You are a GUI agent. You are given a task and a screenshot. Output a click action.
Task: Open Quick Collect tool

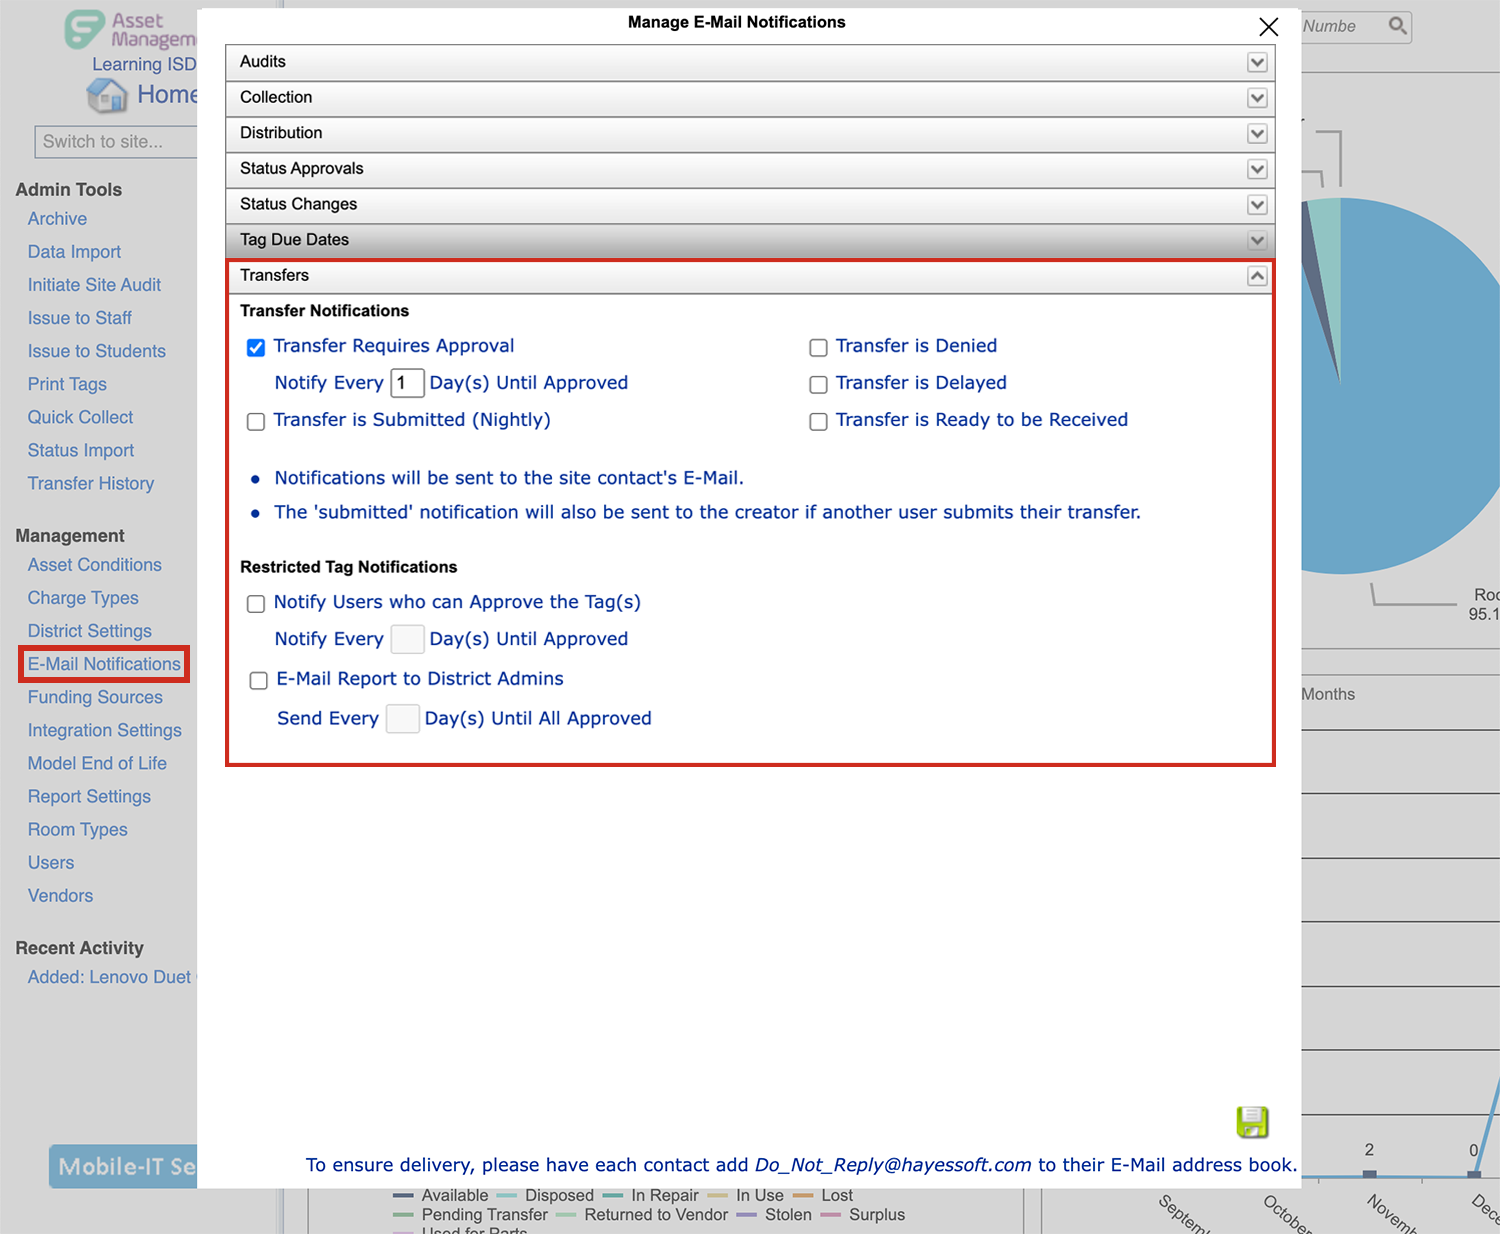80,417
